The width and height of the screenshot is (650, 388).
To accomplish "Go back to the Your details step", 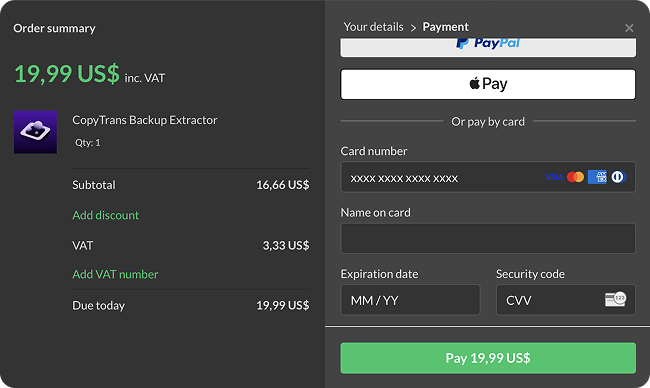I will click(x=373, y=27).
